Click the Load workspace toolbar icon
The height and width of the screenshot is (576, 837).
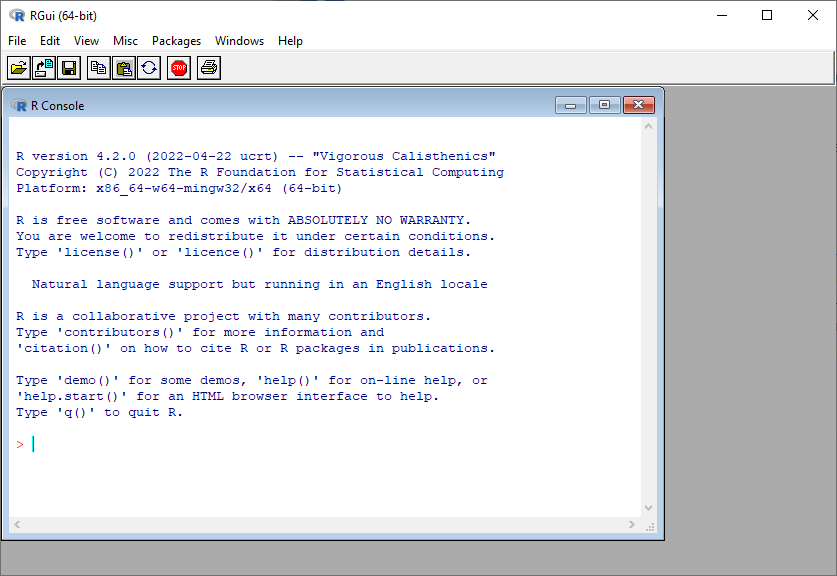tap(44, 68)
